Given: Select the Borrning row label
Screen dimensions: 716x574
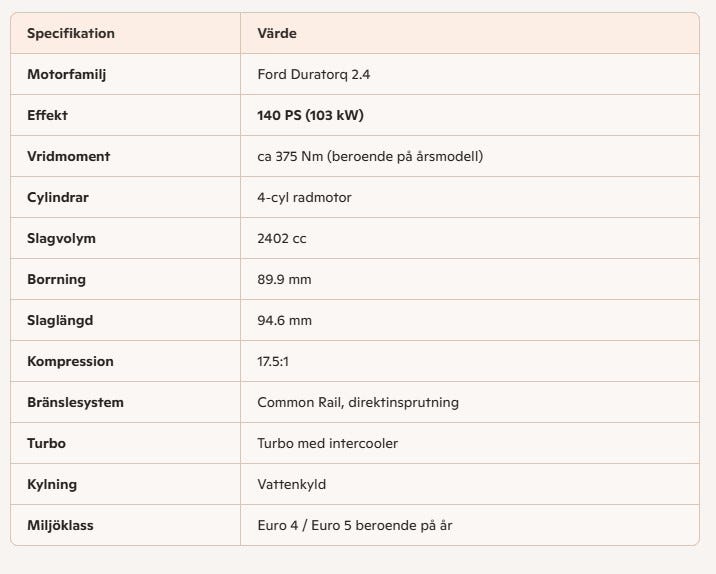Looking at the screenshot, I should pos(56,279).
